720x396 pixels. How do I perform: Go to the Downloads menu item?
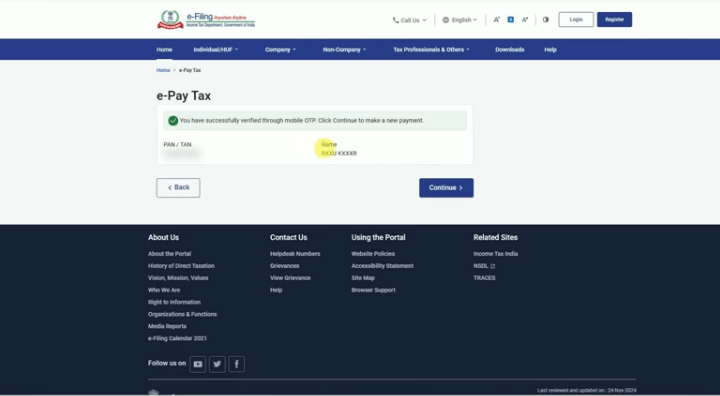coord(510,50)
